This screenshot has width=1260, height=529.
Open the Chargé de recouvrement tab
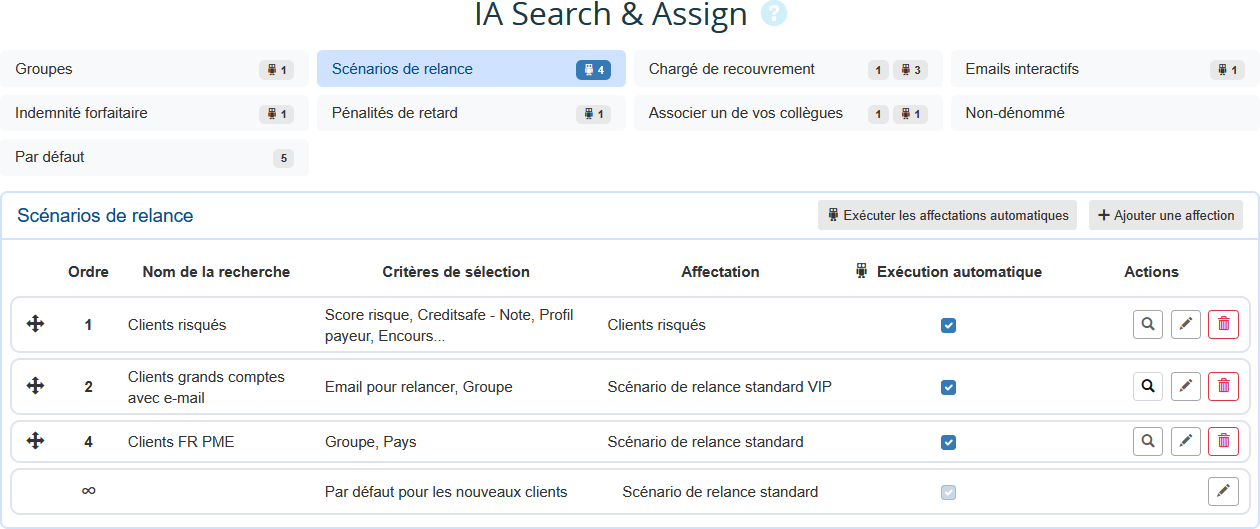point(787,69)
